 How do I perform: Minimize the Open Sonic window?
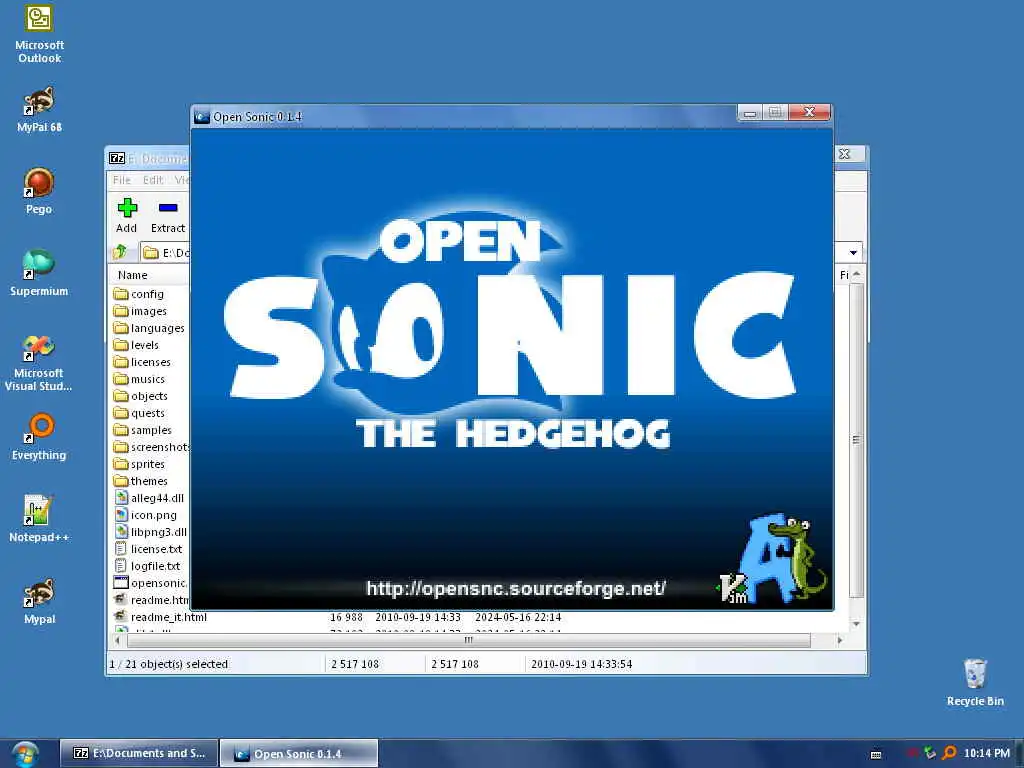coord(750,113)
